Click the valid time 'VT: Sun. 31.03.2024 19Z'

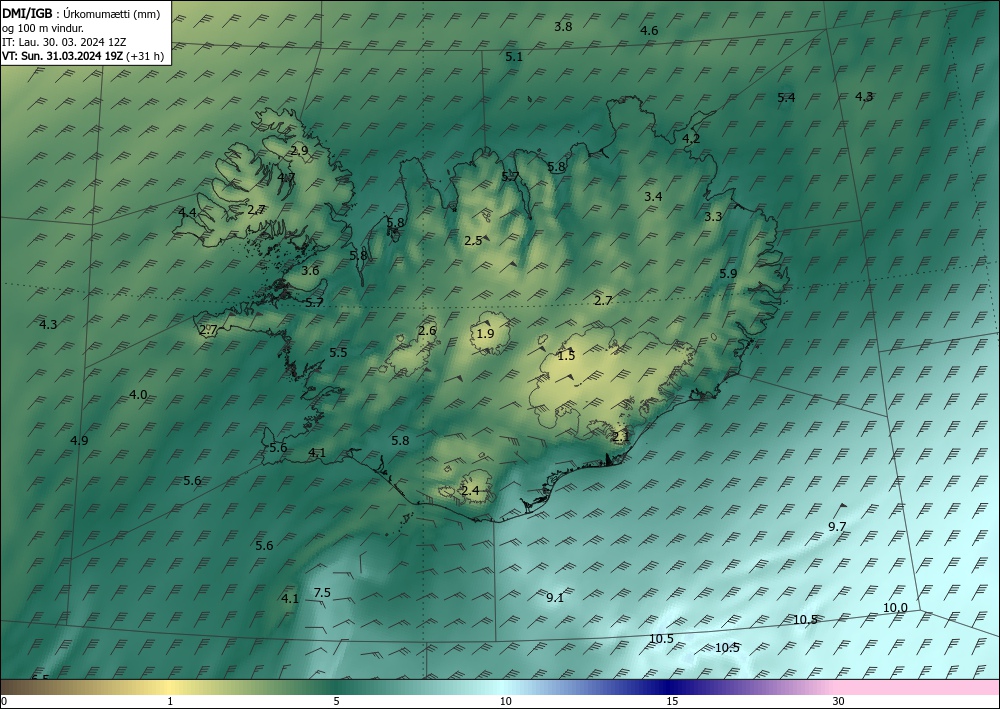[62, 56]
